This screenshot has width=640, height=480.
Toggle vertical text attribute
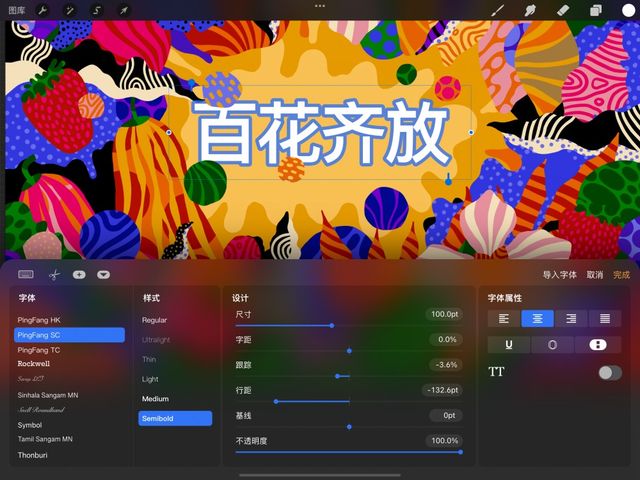tap(598, 345)
